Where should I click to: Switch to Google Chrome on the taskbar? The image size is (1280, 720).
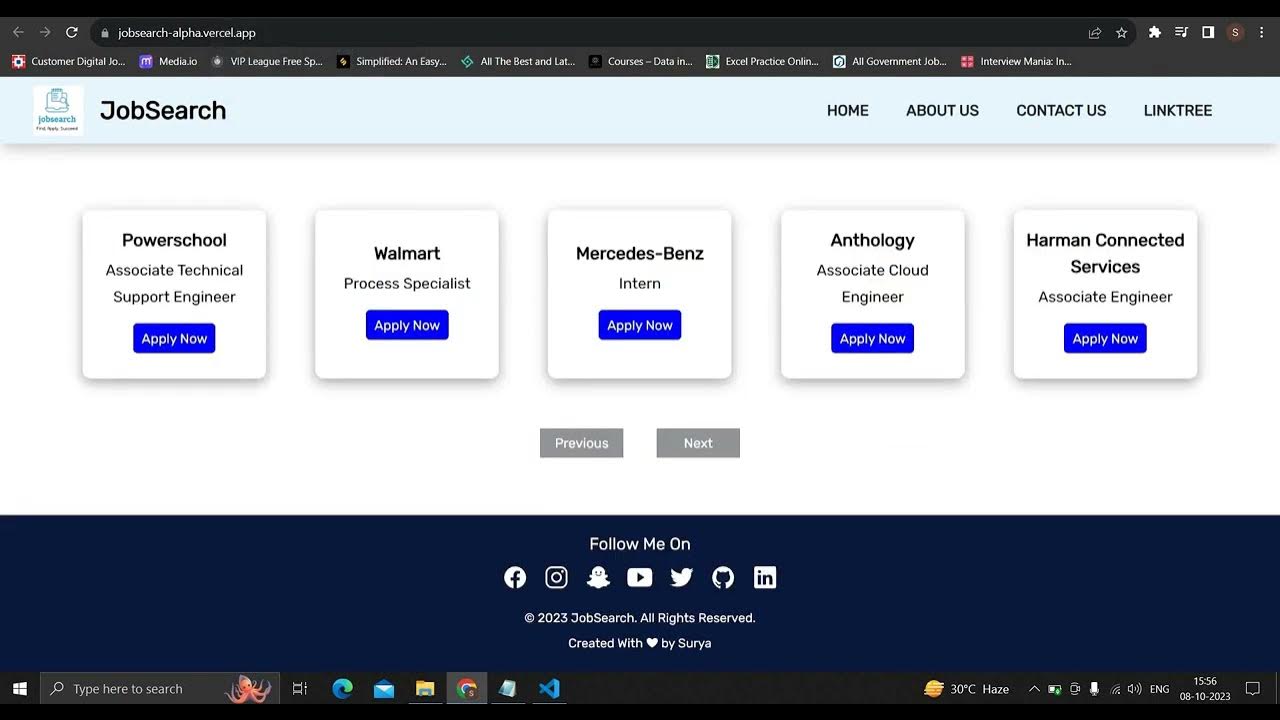click(x=467, y=689)
